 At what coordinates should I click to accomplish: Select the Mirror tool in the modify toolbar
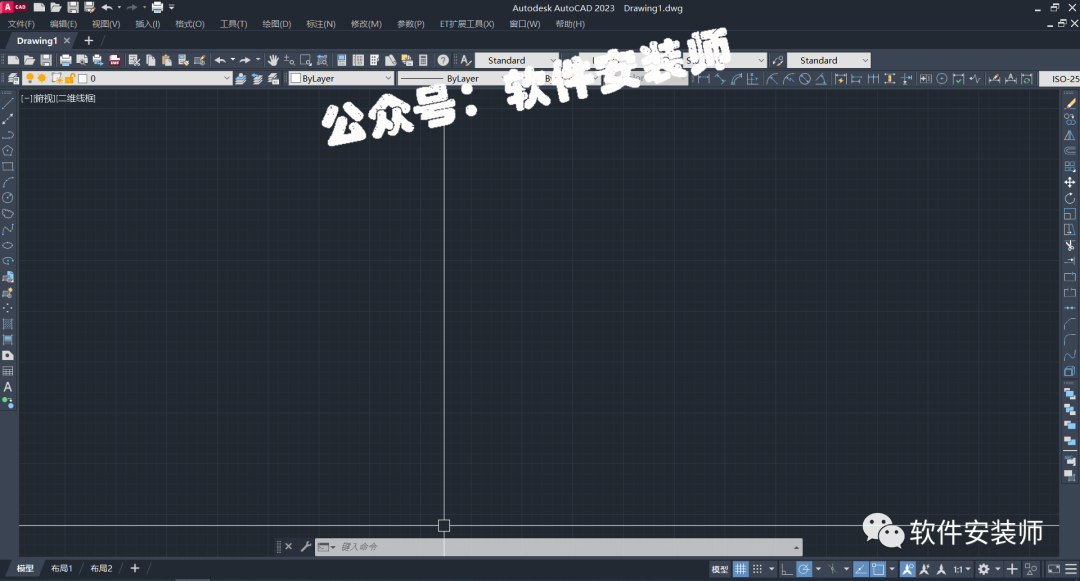(1070, 135)
